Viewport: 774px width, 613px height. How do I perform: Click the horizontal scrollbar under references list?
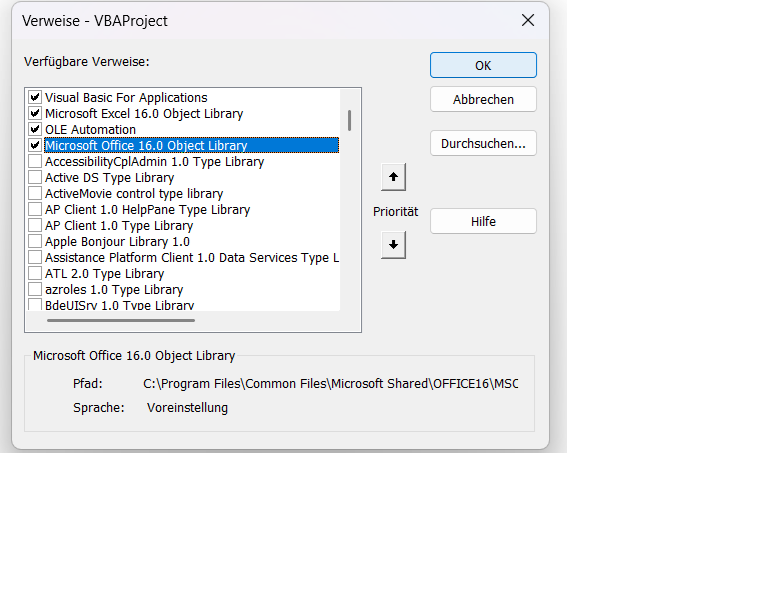click(x=121, y=320)
